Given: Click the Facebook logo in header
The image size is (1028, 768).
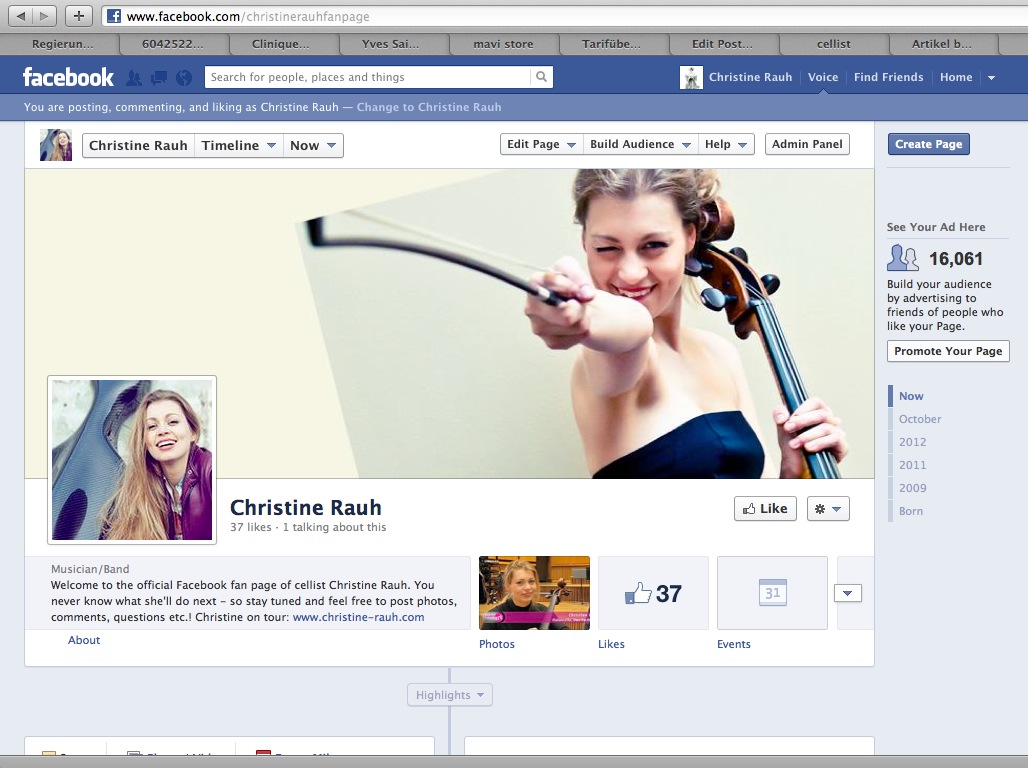Looking at the screenshot, I should 68,78.
